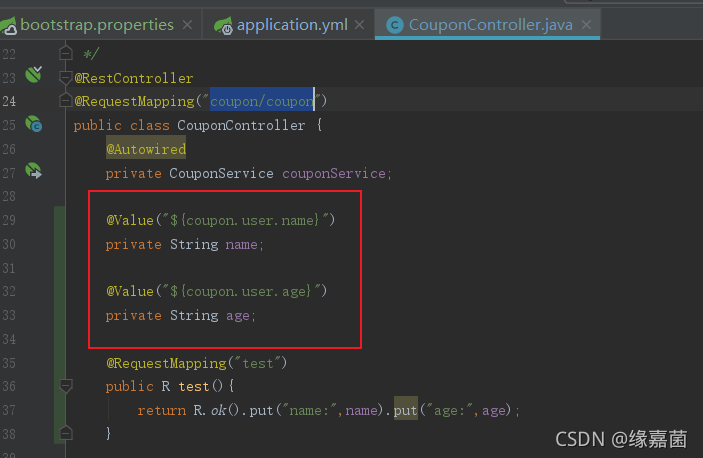Click the ${coupon.user.age} value string

tap(240, 291)
